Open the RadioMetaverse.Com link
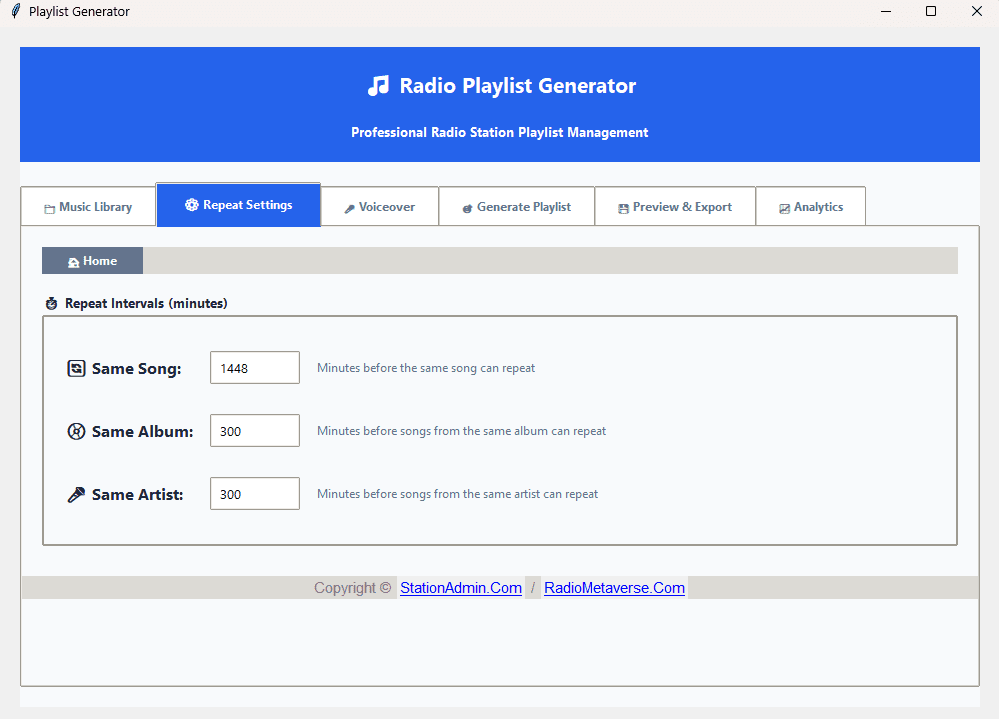This screenshot has height=719, width=999. 614,587
